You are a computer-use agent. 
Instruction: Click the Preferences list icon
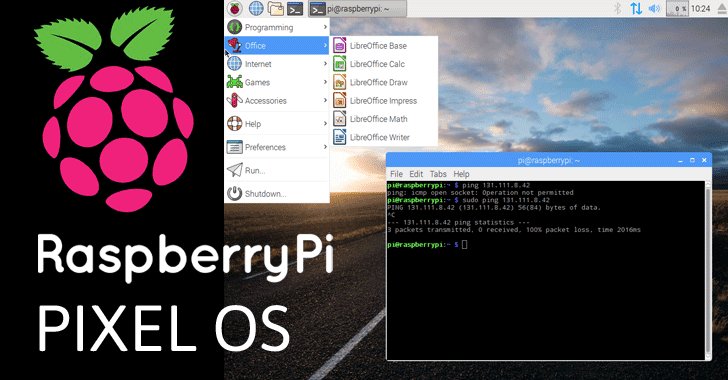[x=234, y=147]
